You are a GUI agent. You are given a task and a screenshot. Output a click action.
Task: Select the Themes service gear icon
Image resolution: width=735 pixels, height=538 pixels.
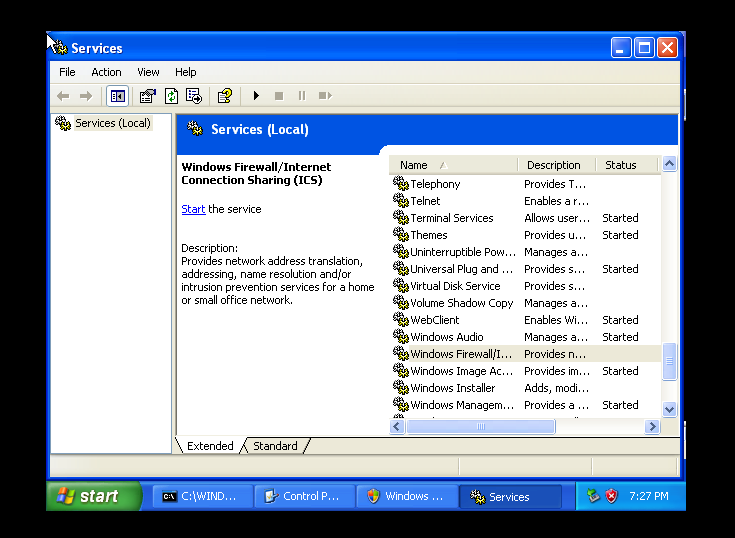(401, 234)
